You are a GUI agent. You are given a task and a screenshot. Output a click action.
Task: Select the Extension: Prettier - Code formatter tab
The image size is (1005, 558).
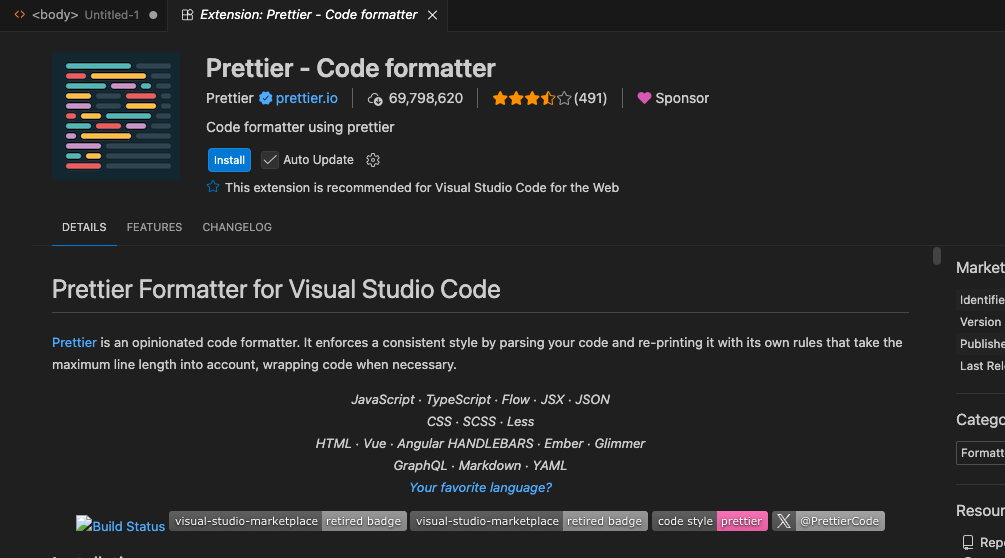(308, 15)
